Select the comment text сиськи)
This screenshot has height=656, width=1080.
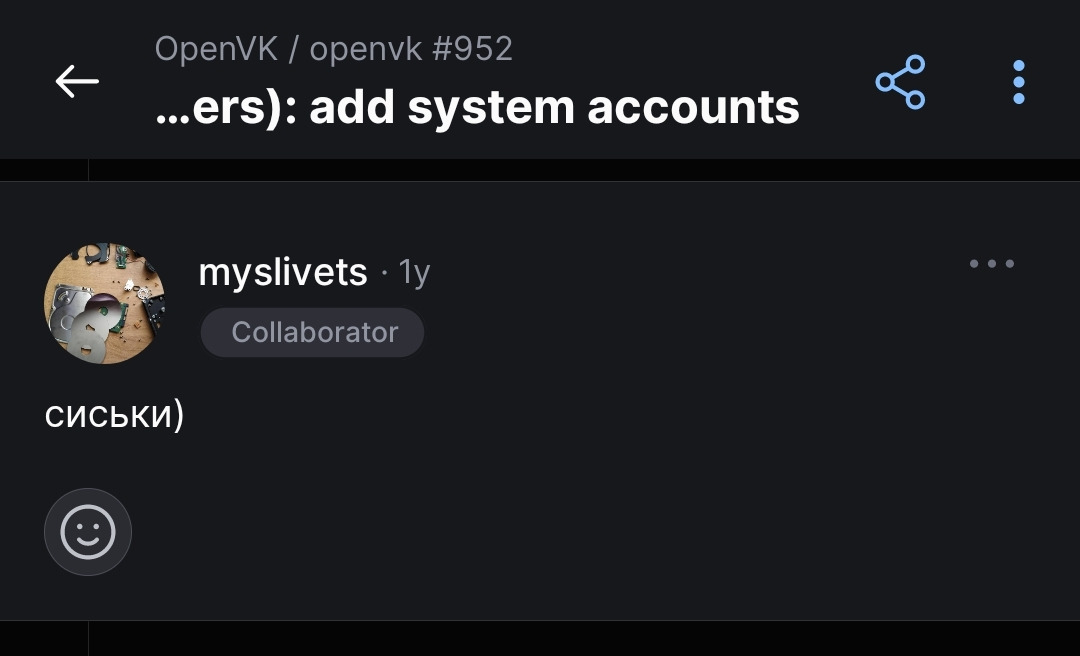click(x=114, y=415)
